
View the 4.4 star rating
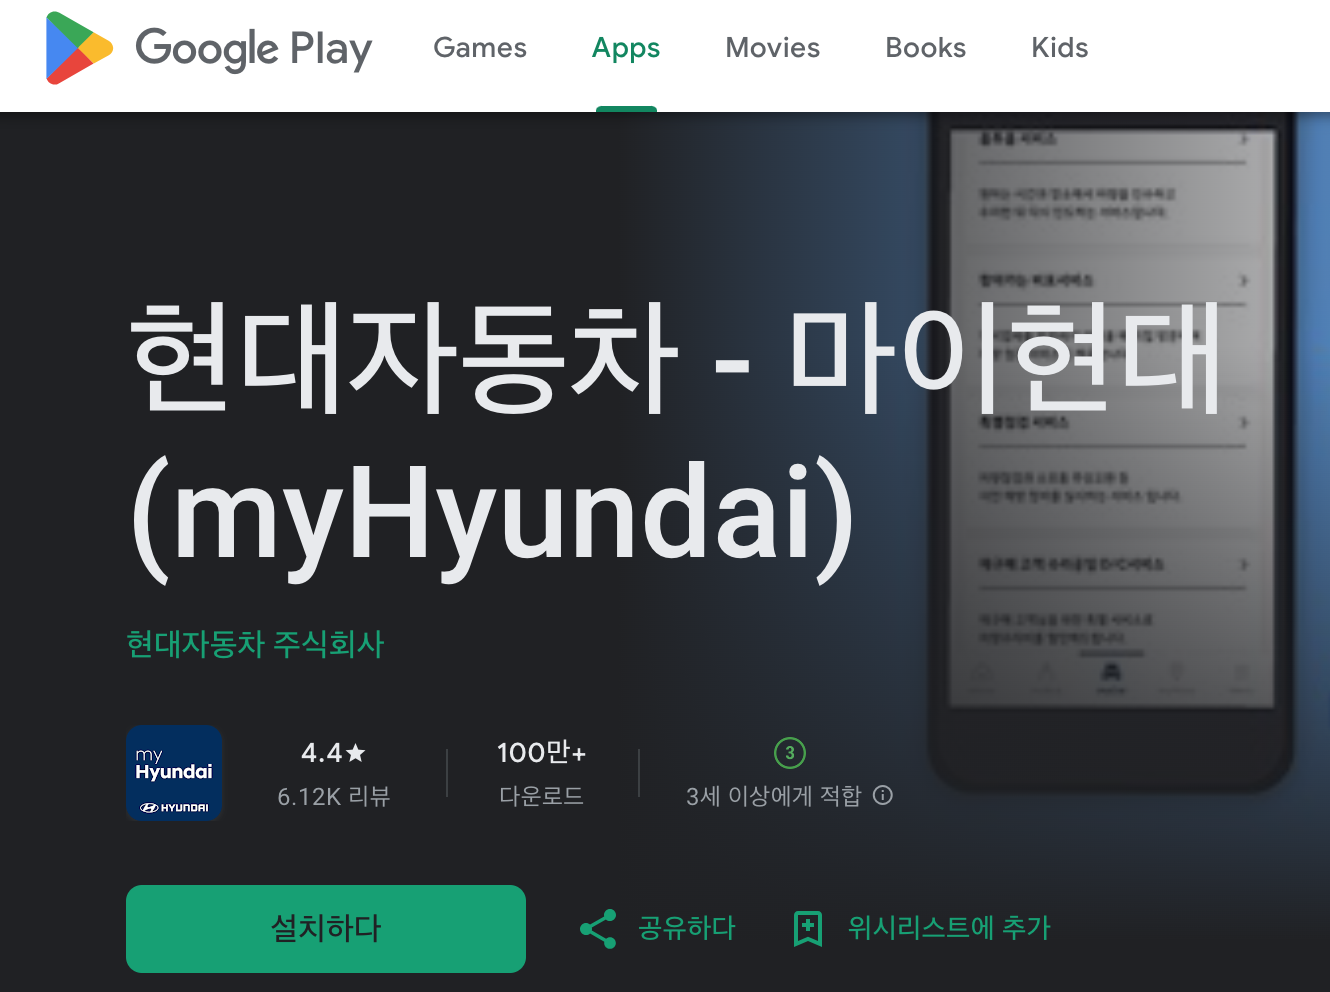coord(333,753)
